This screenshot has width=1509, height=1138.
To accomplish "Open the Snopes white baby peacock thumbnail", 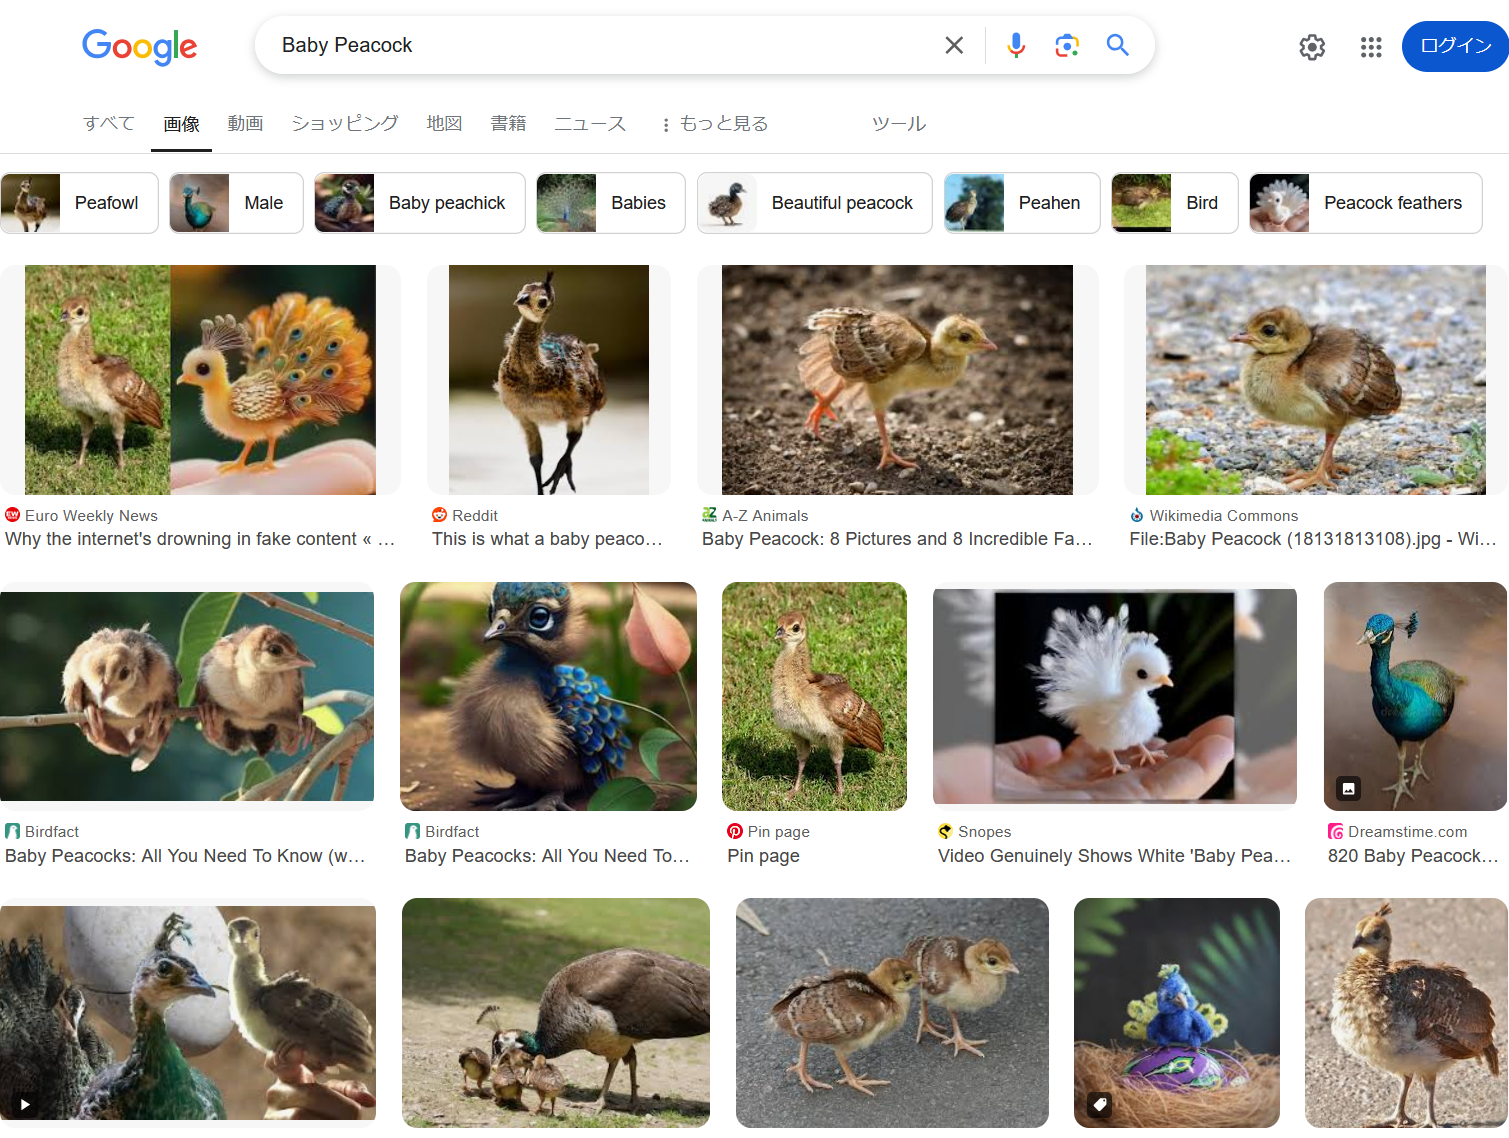I will [x=1115, y=696].
